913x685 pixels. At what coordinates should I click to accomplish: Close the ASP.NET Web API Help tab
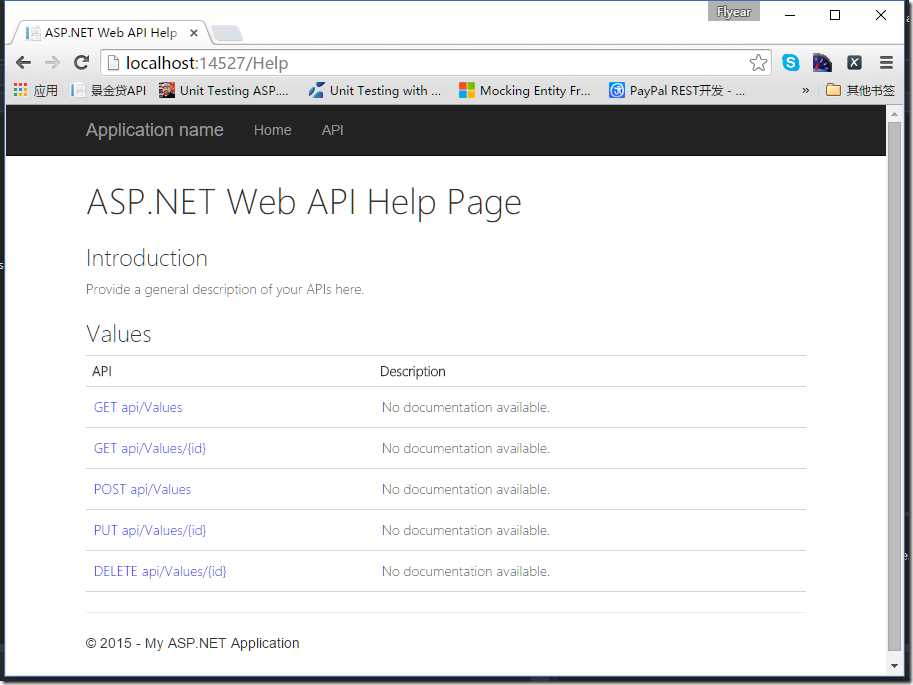[x=194, y=33]
